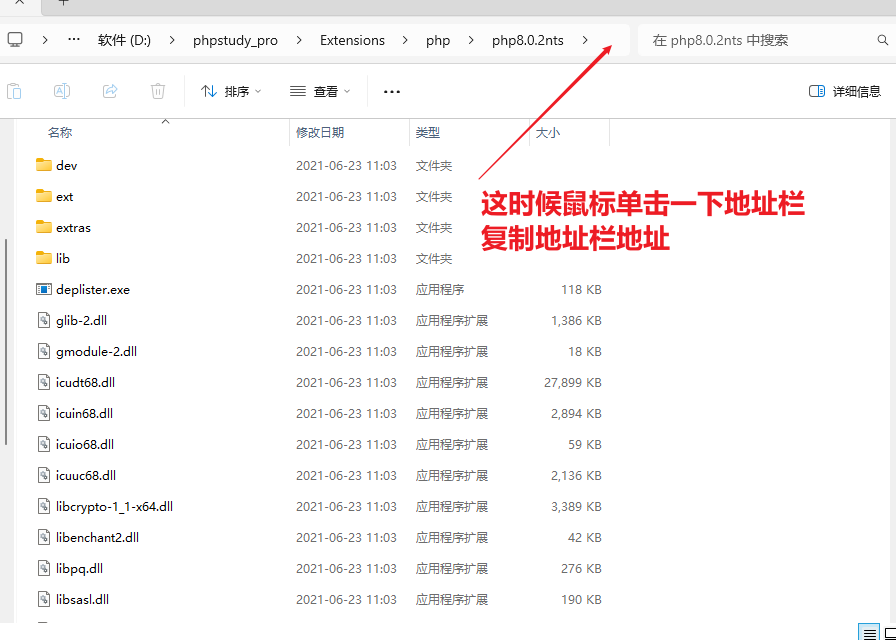Switch to details list view in status bar
The height and width of the screenshot is (640, 896).
click(x=870, y=632)
